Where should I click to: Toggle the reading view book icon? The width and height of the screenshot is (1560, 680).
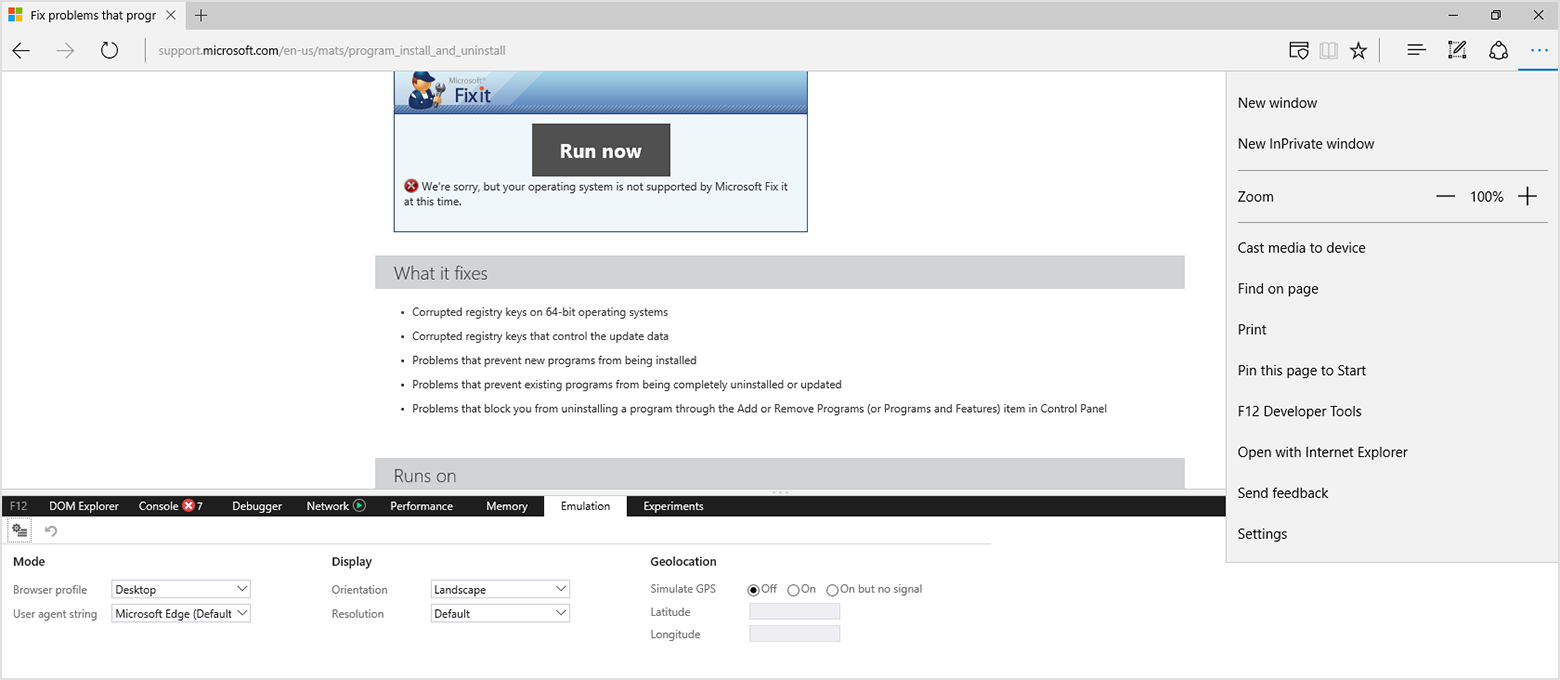click(x=1328, y=50)
